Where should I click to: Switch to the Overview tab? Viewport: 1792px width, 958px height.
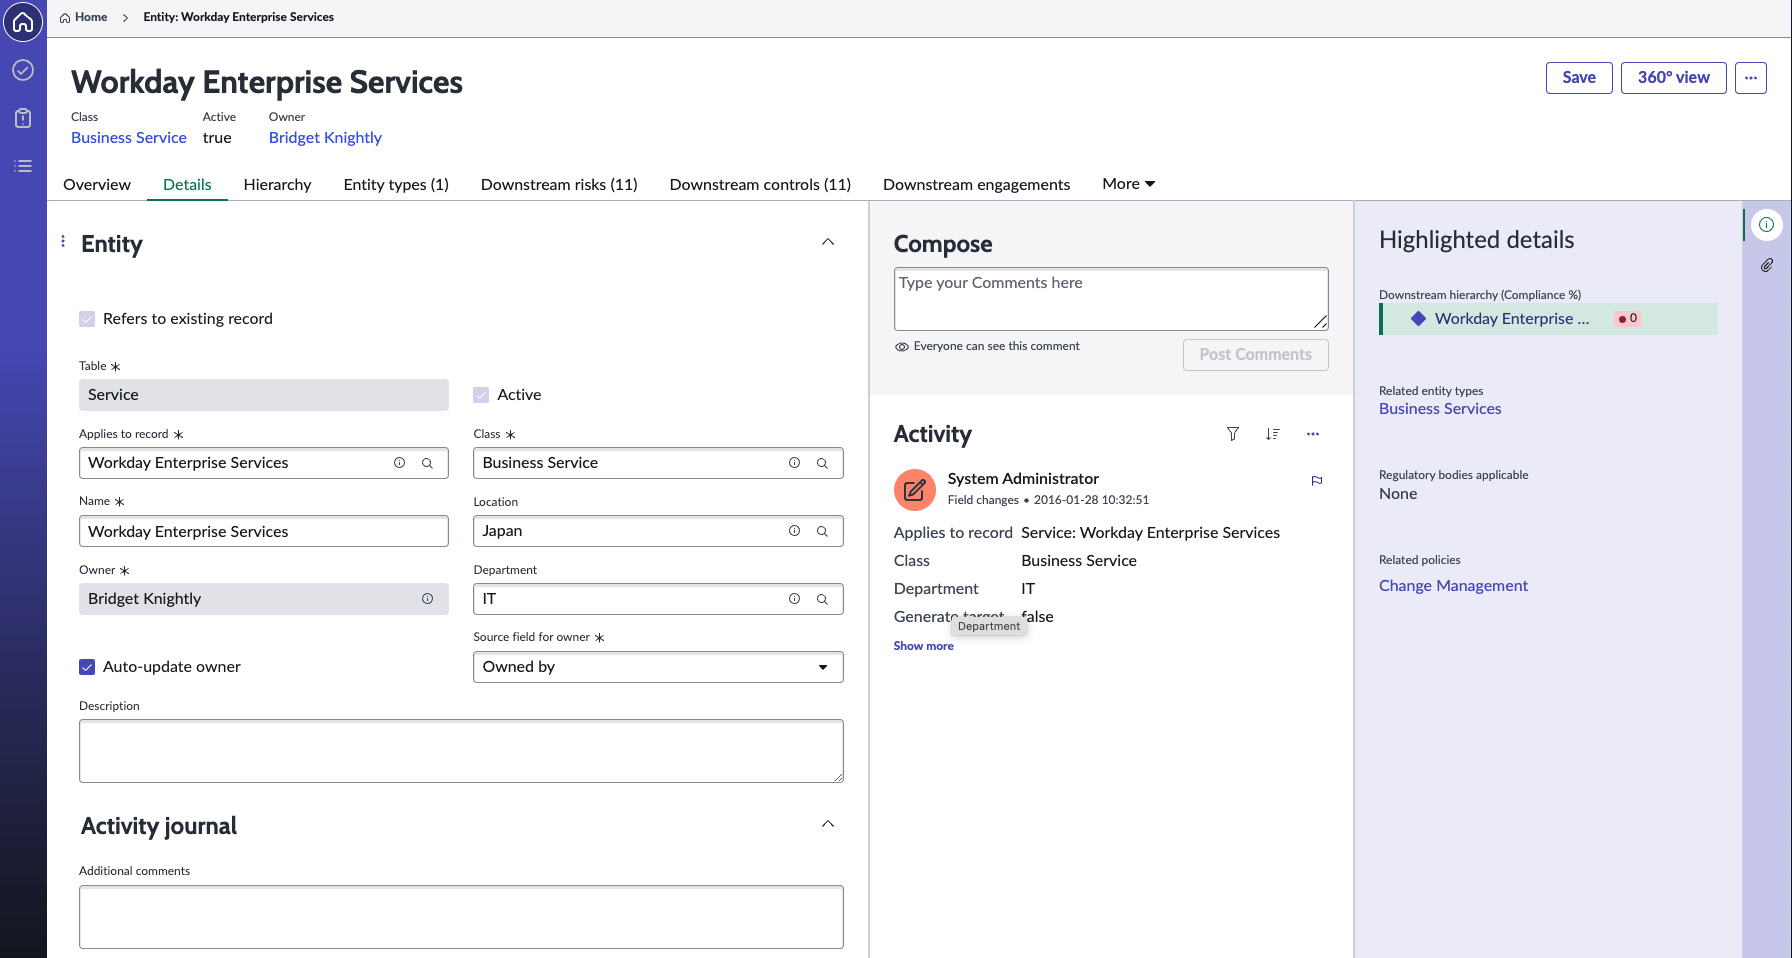[x=97, y=185]
